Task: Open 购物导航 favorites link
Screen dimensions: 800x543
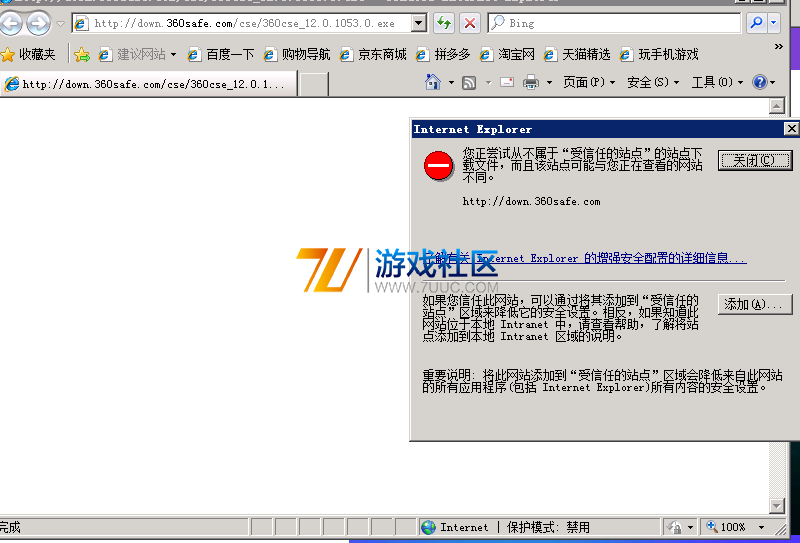Action: 296,55
